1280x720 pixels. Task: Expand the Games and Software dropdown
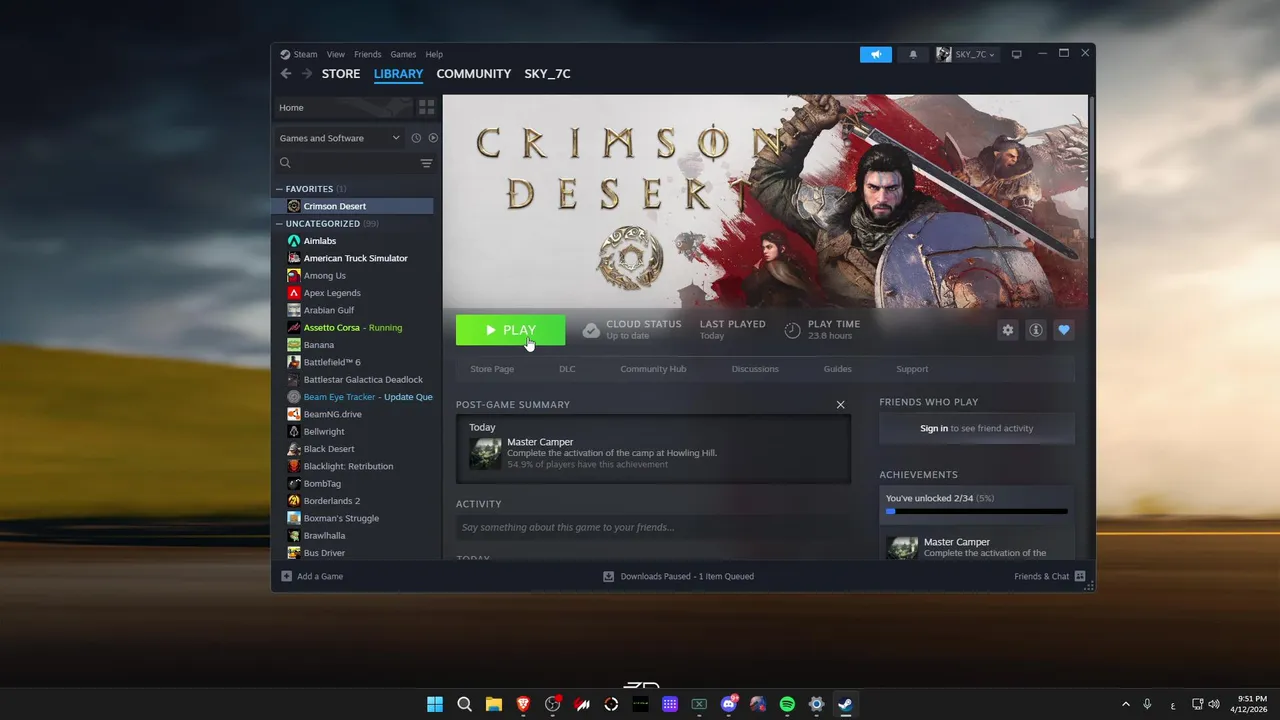pyautogui.click(x=338, y=138)
